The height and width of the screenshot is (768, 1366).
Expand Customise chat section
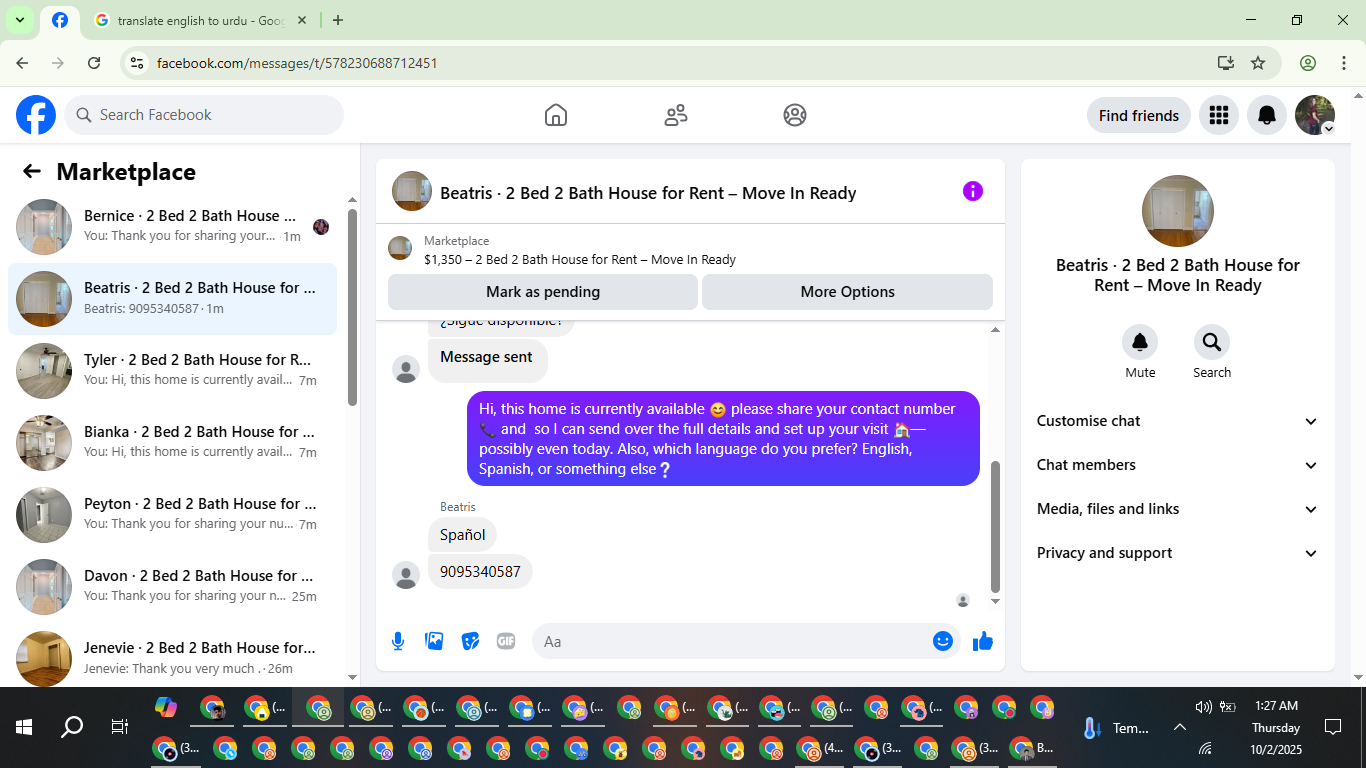click(x=1178, y=421)
